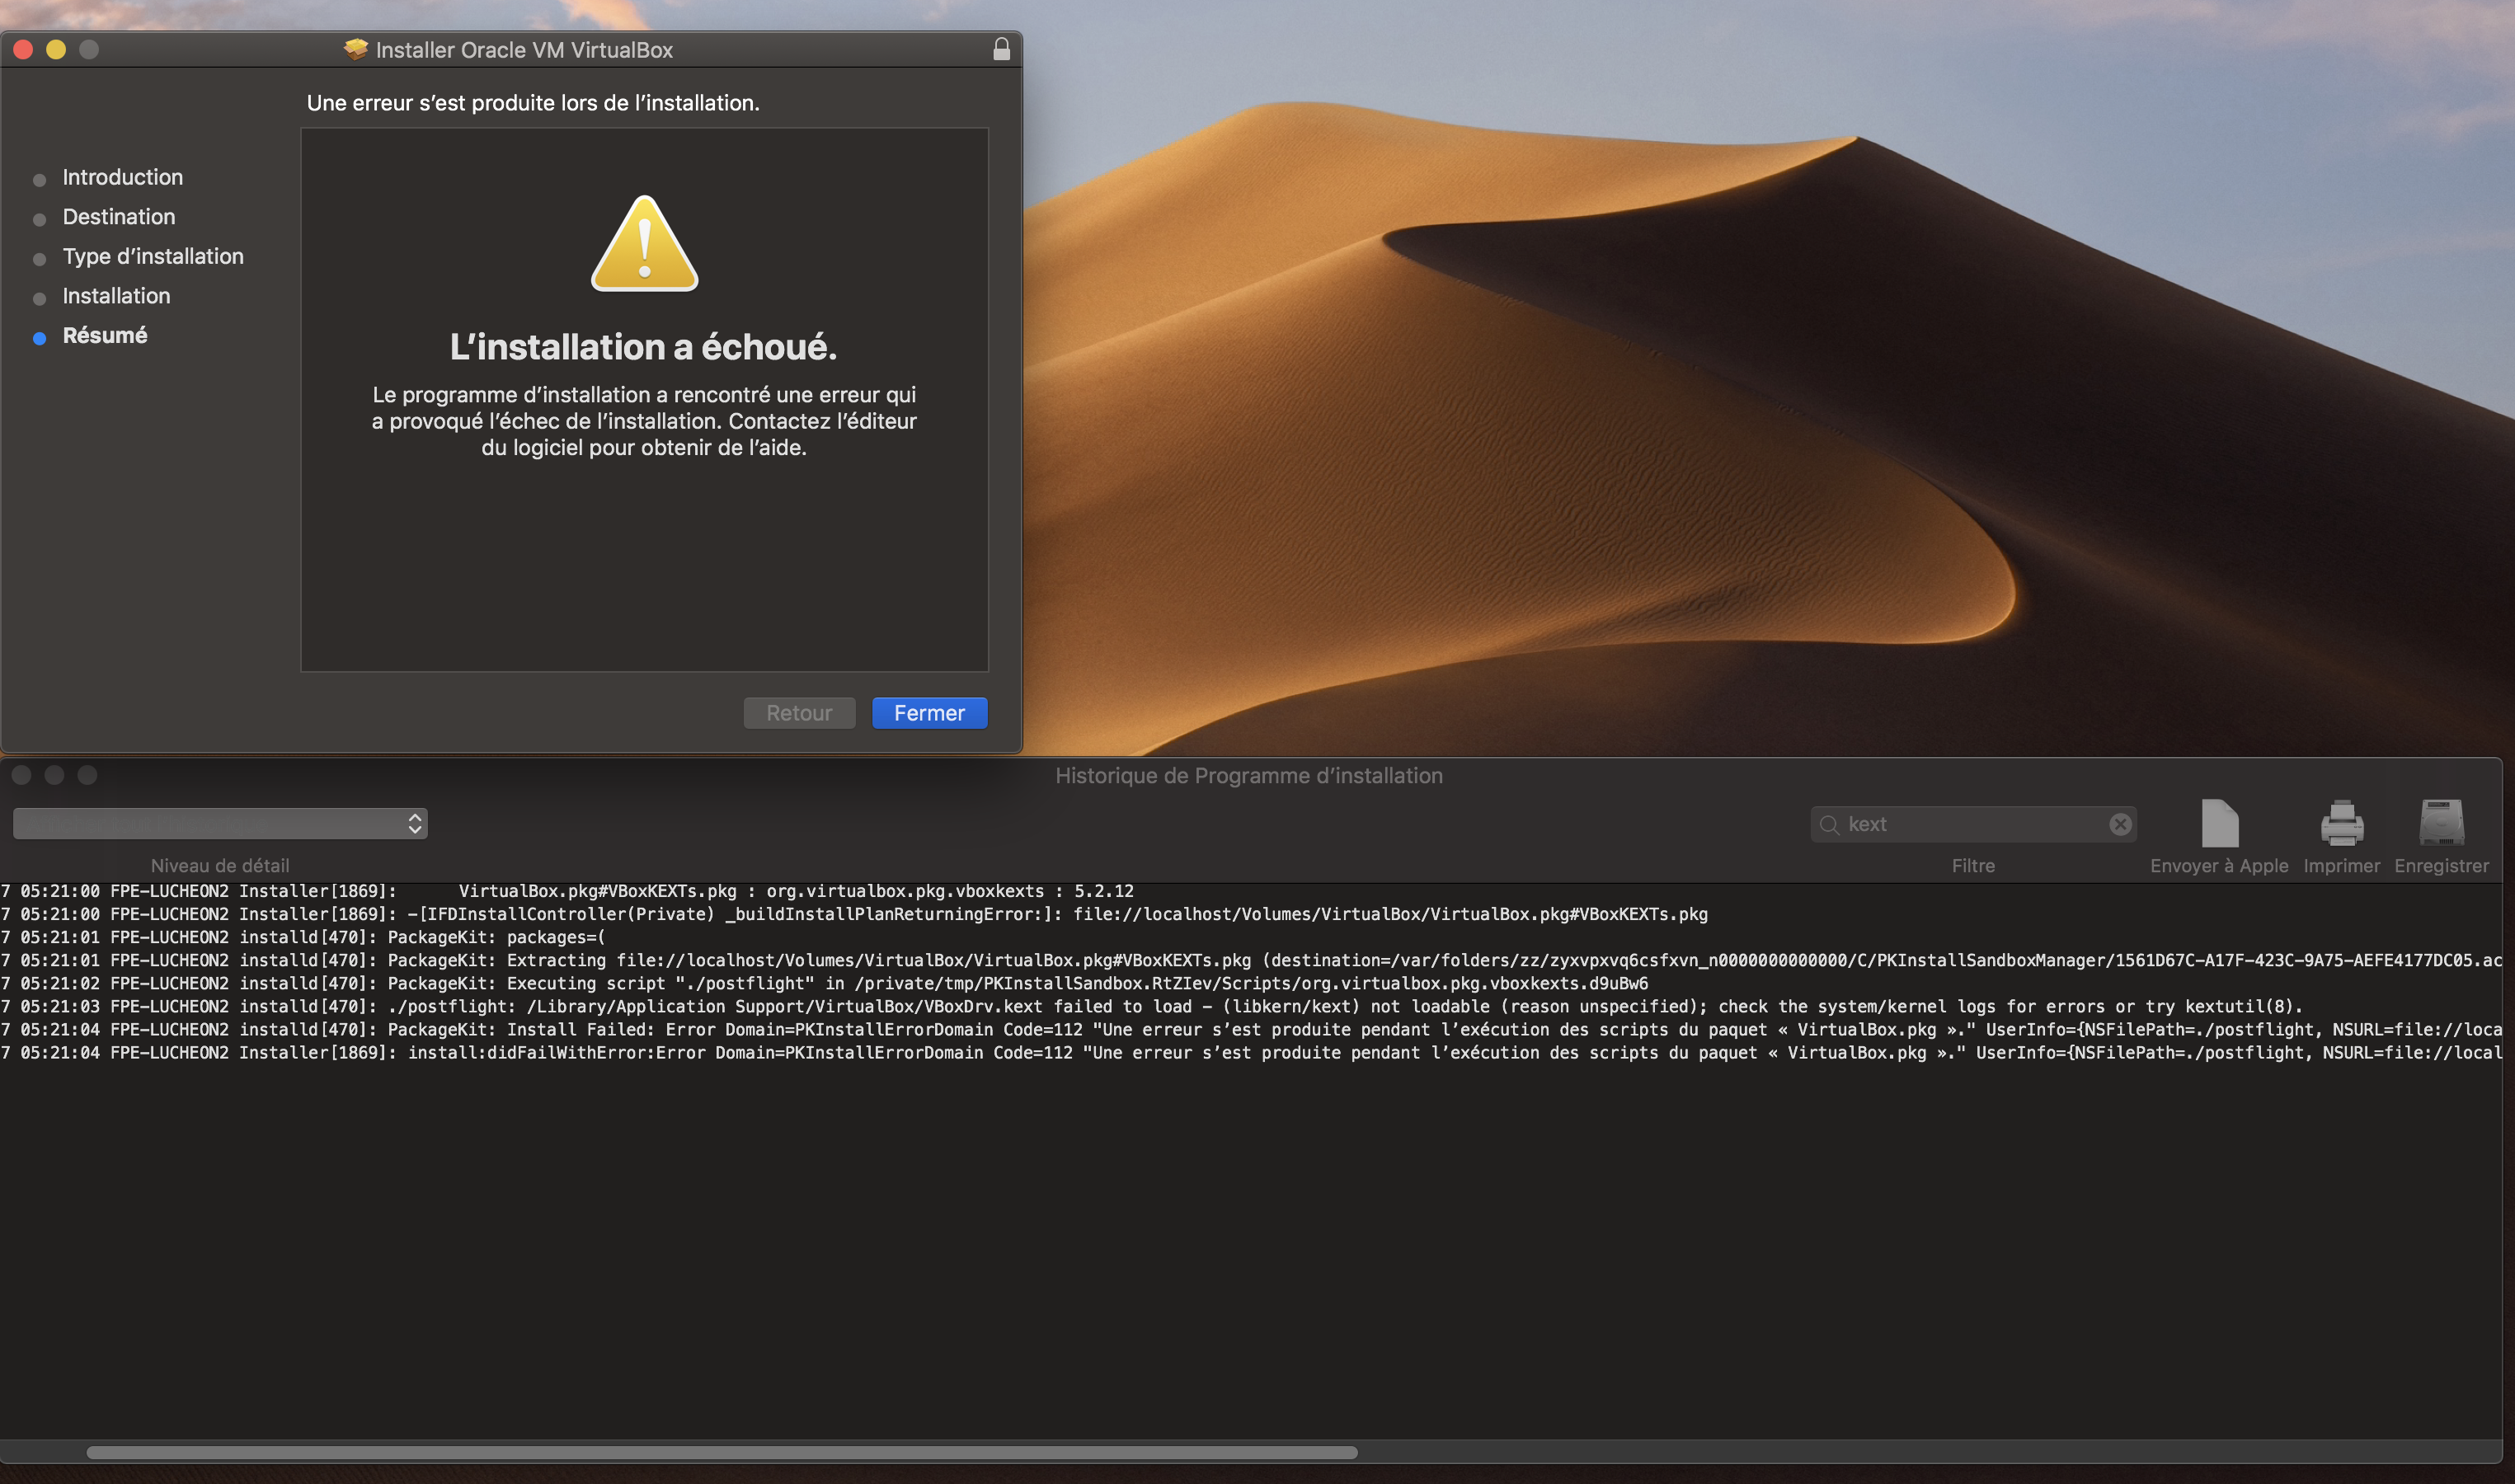The height and width of the screenshot is (1484, 2515).
Task: Open the Niveau de détail dropdown
Action: pos(220,823)
